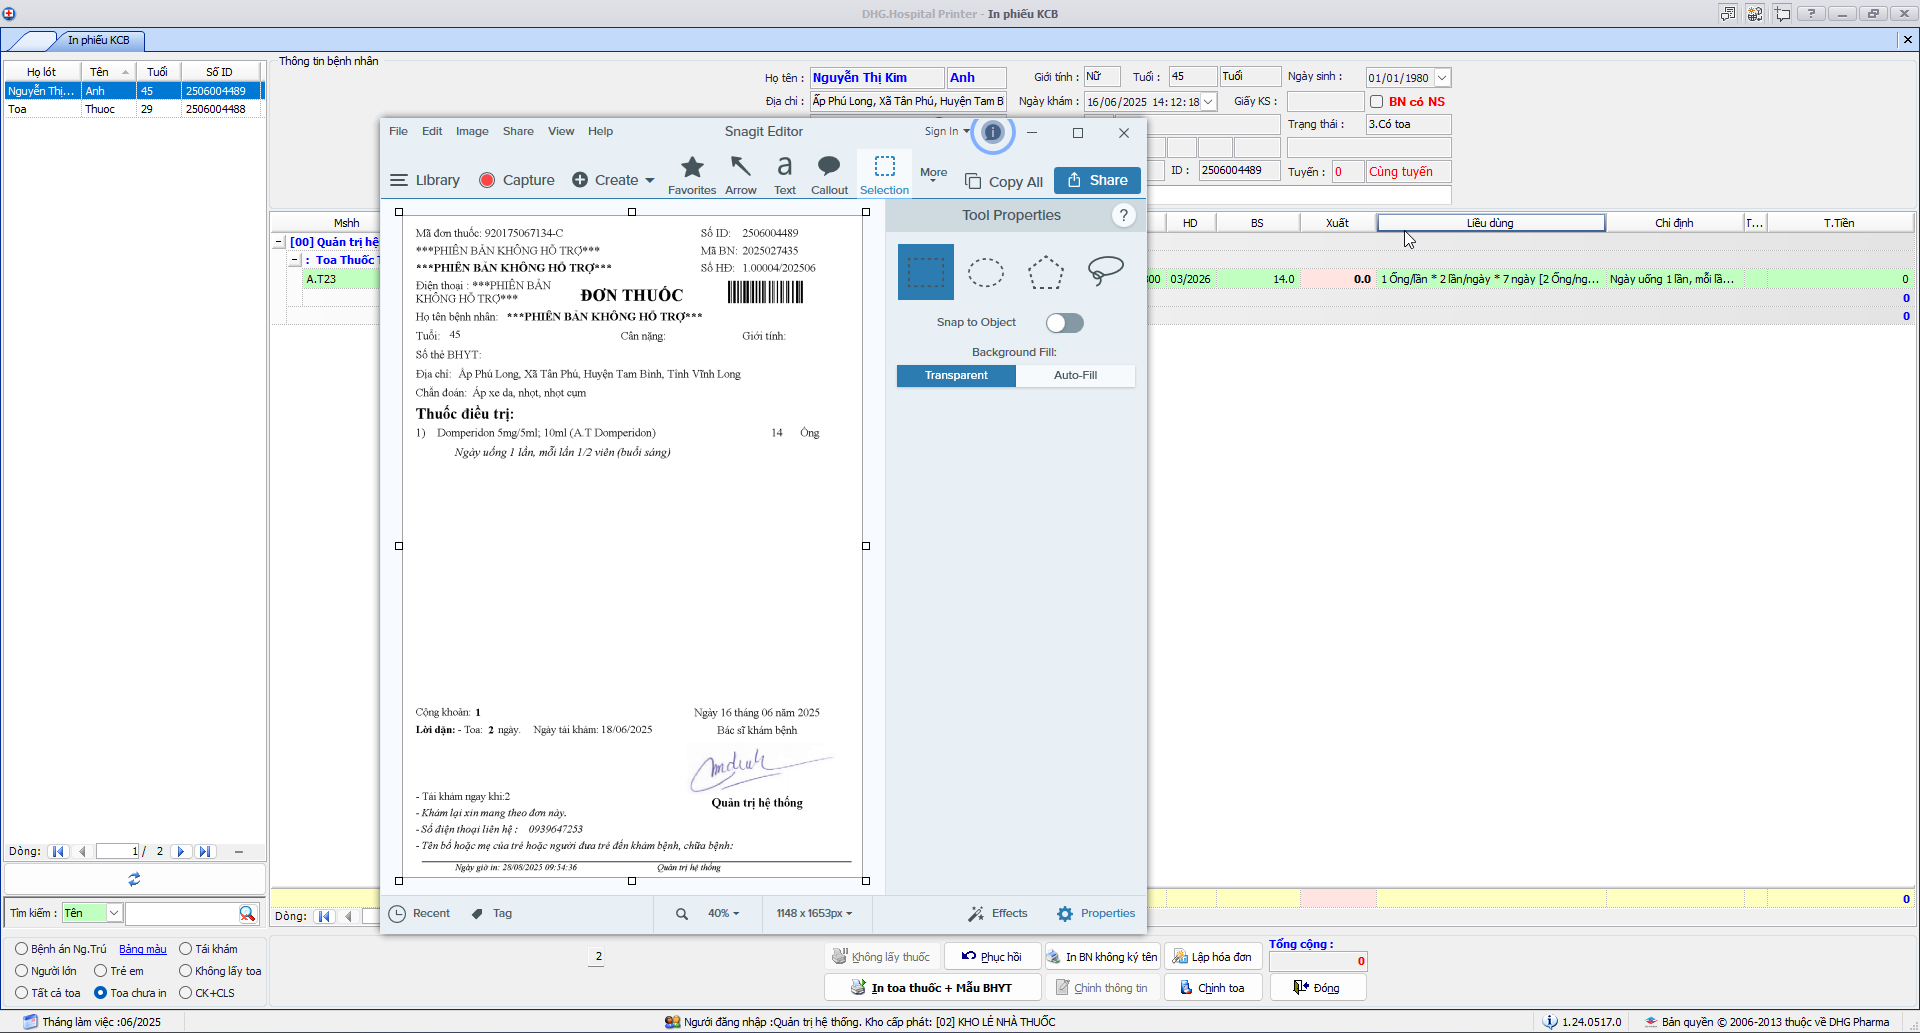Go to first row in patient list
Viewport: 1920px width, 1033px height.
coord(58,852)
